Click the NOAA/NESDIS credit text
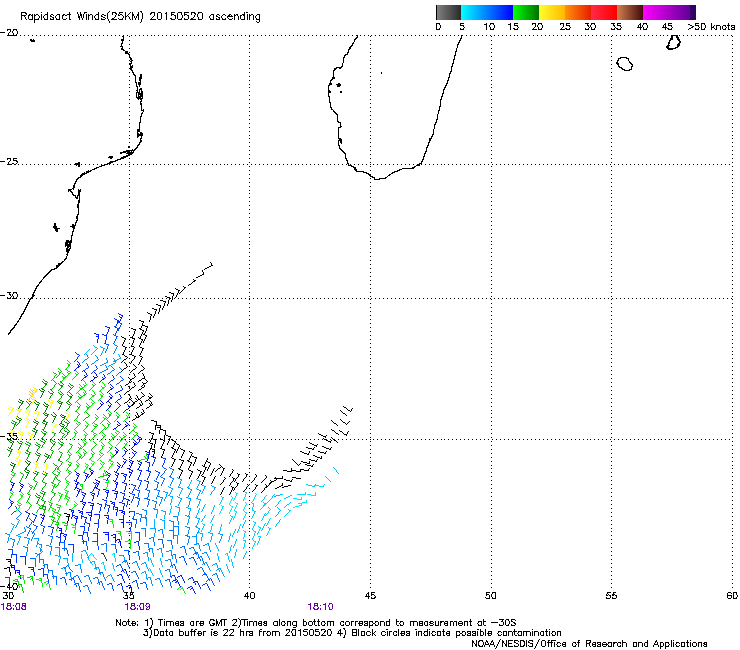The height and width of the screenshot is (650, 740). (x=589, y=644)
